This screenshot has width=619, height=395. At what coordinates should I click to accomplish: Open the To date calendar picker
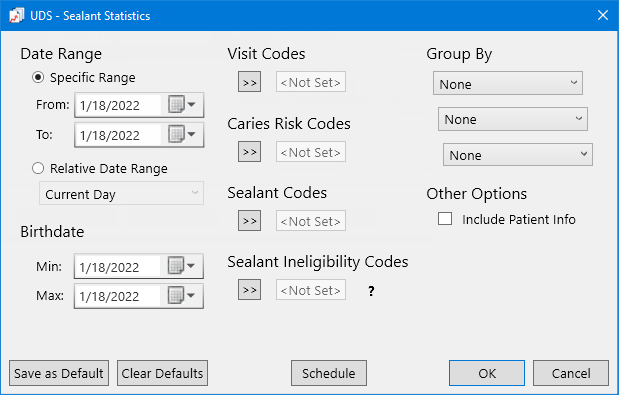[x=182, y=135]
